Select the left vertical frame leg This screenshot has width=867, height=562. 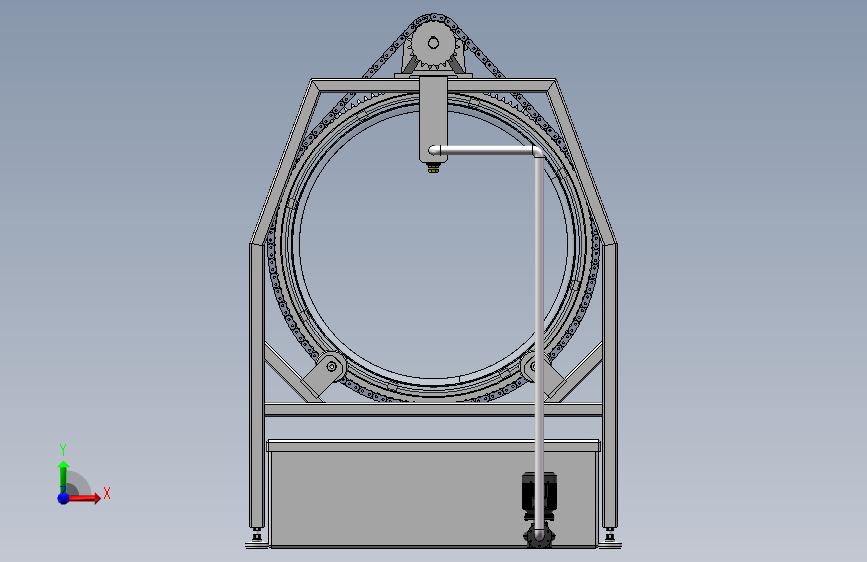click(x=257, y=386)
